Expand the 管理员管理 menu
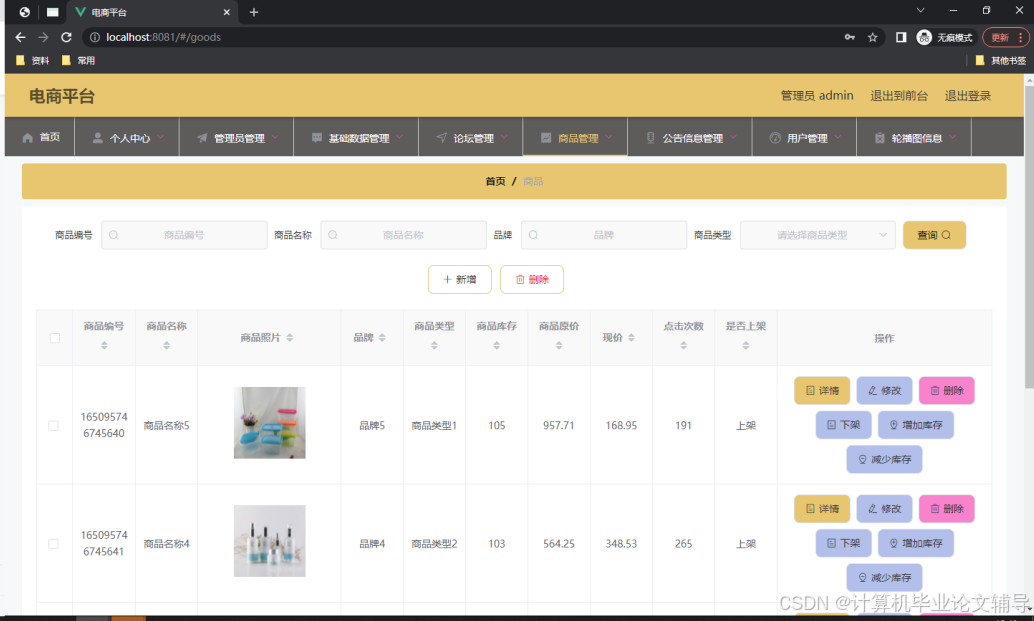Screen dimensions: 1034x621 [237, 138]
